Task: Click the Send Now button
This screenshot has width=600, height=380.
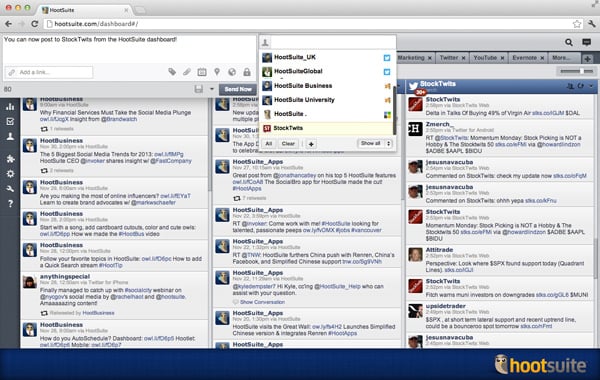Action: pyautogui.click(x=238, y=89)
